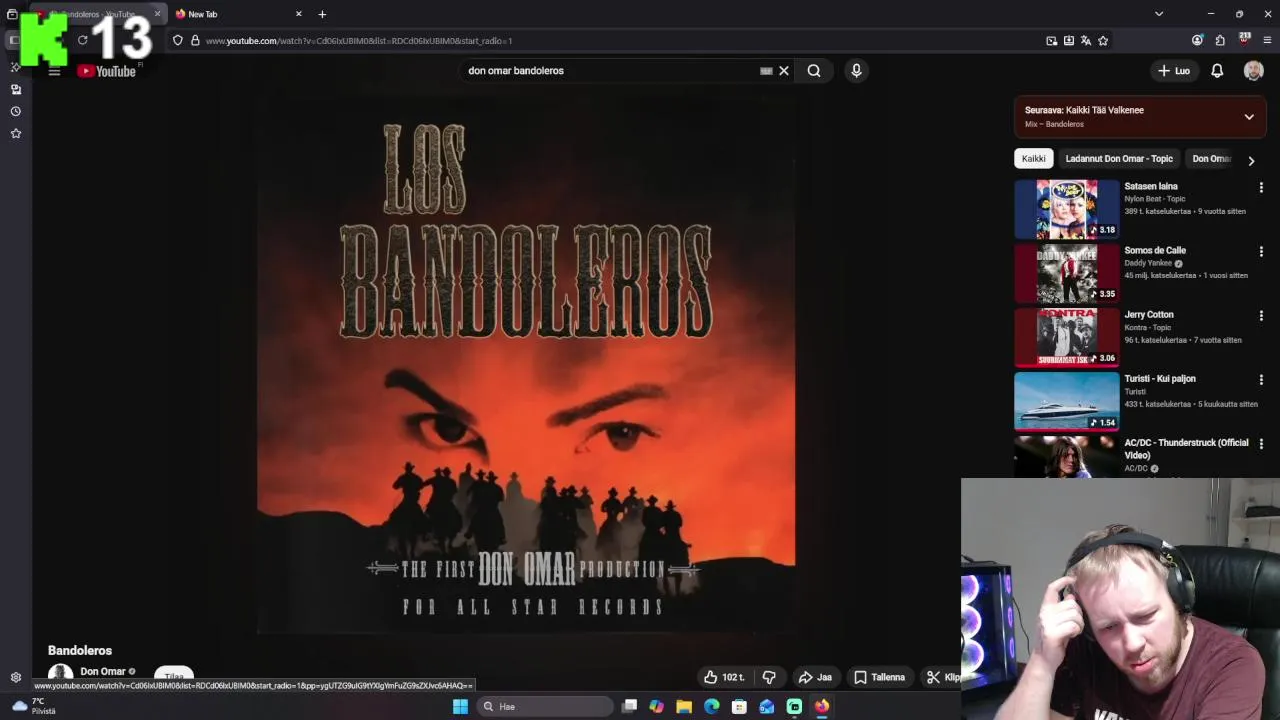Open the sidebar settings gear

pos(15,677)
